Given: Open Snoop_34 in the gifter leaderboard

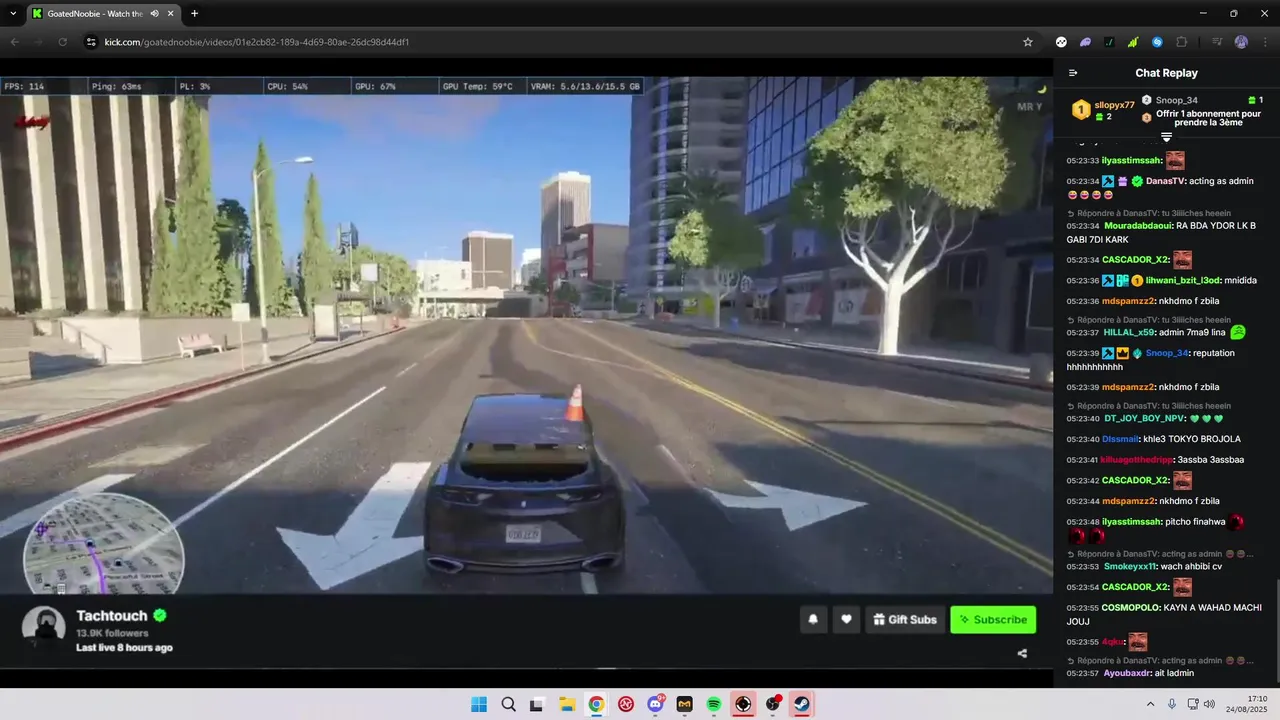Looking at the screenshot, I should [x=1177, y=100].
